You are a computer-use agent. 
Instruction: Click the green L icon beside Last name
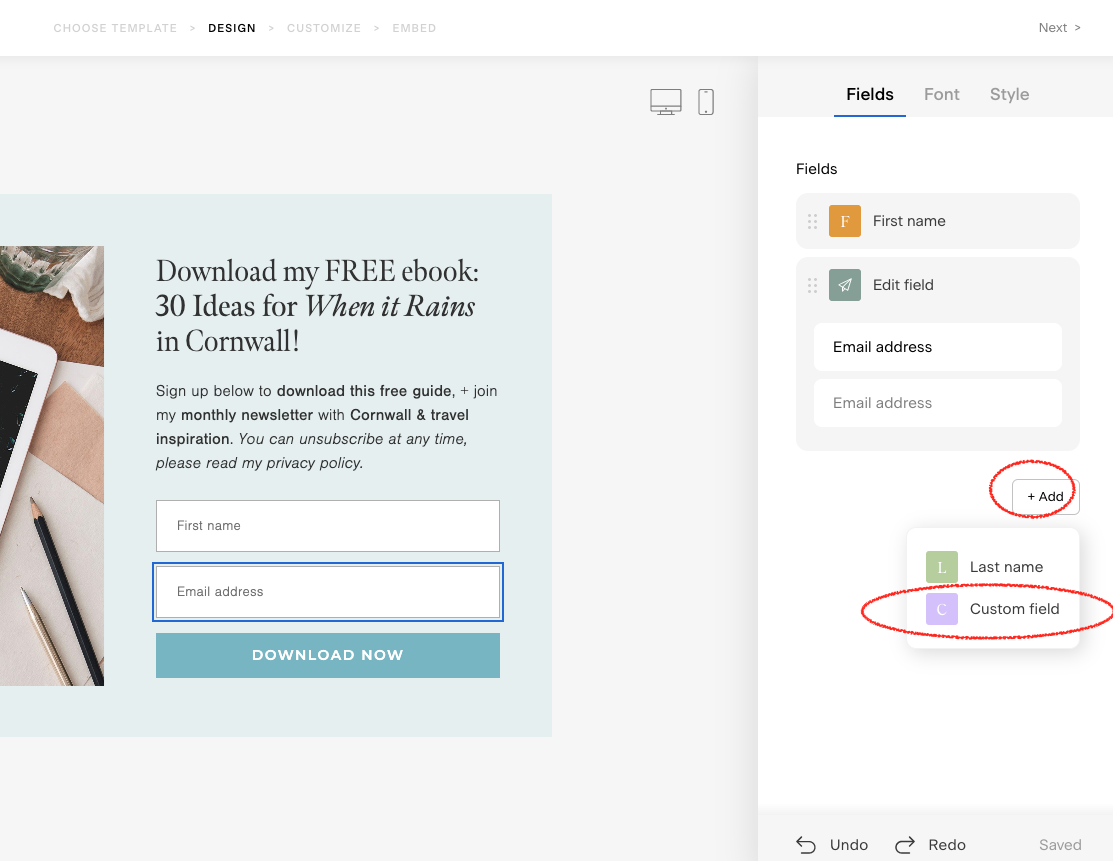pyautogui.click(x=941, y=567)
